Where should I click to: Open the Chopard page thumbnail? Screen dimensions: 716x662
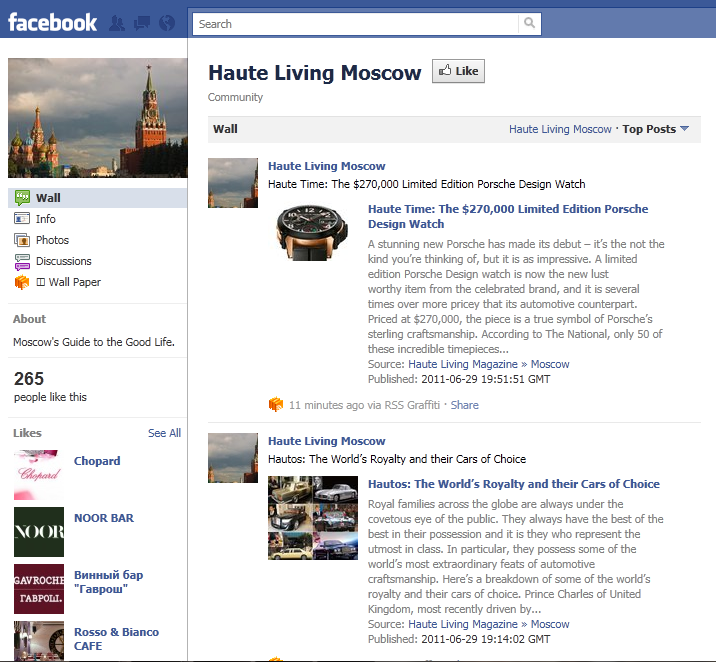click(x=39, y=475)
